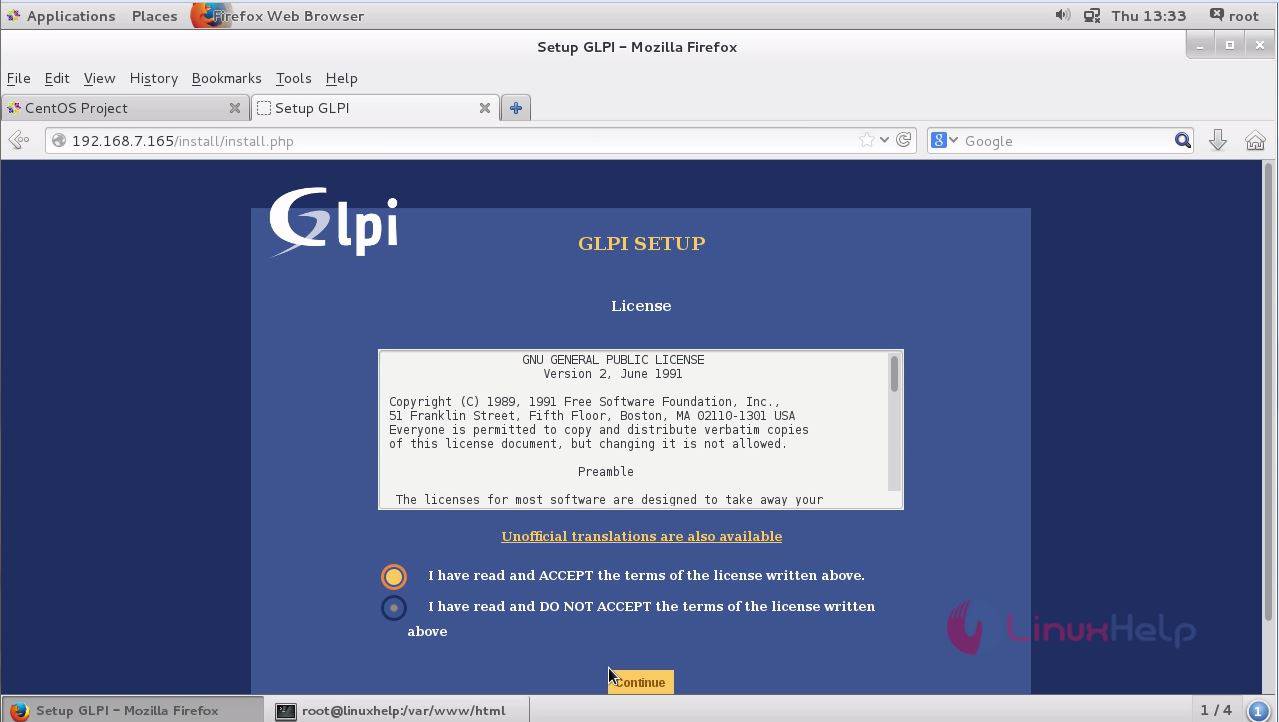Click the site identity globe icon
Screen dimensions: 1279x722
59,141
